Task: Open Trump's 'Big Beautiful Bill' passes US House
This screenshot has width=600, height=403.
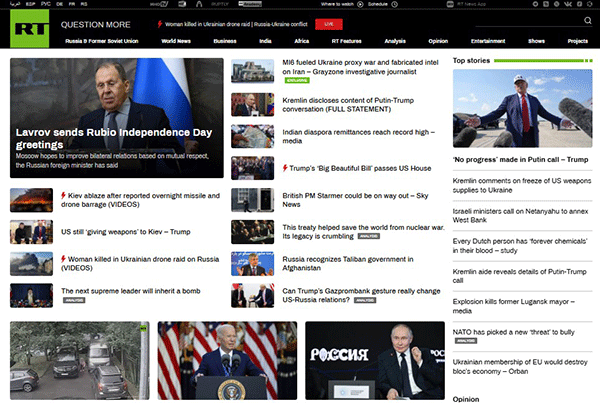Action: [x=360, y=168]
